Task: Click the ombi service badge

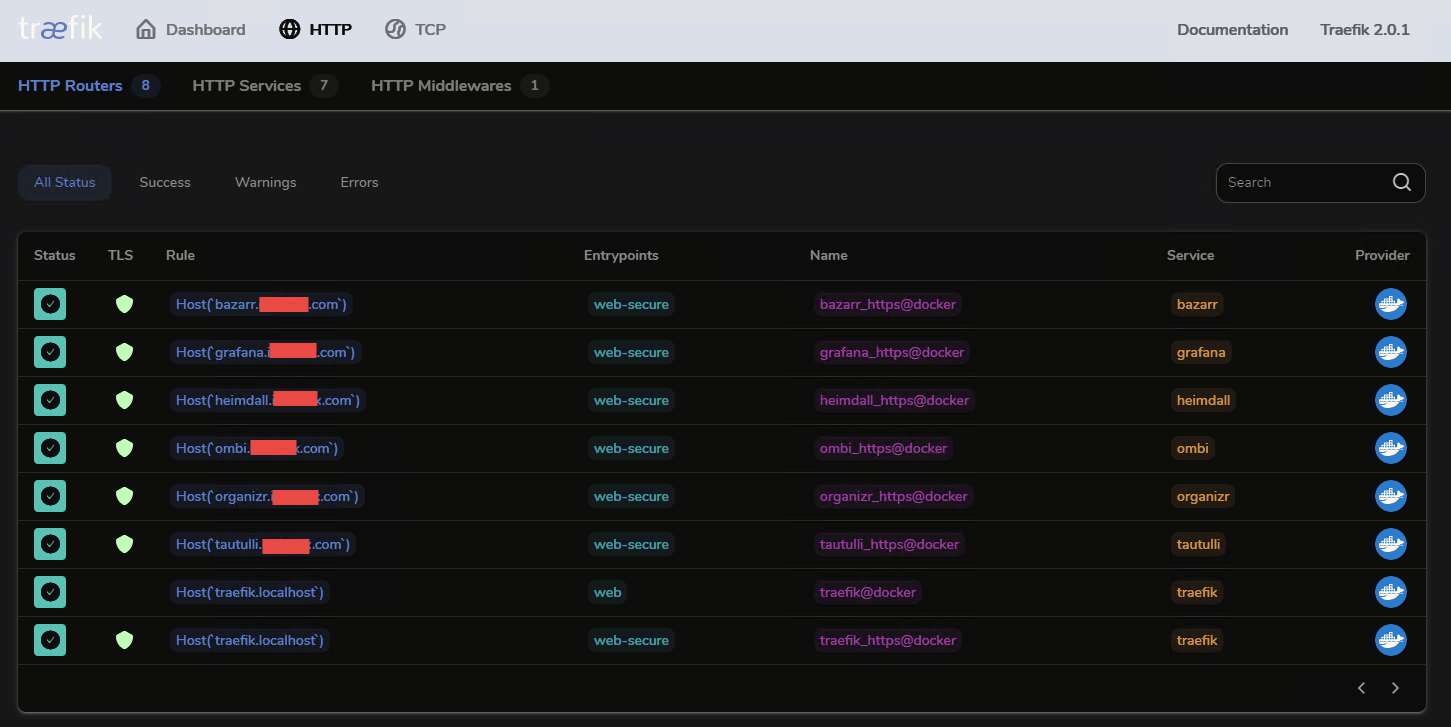Action: [x=1193, y=448]
